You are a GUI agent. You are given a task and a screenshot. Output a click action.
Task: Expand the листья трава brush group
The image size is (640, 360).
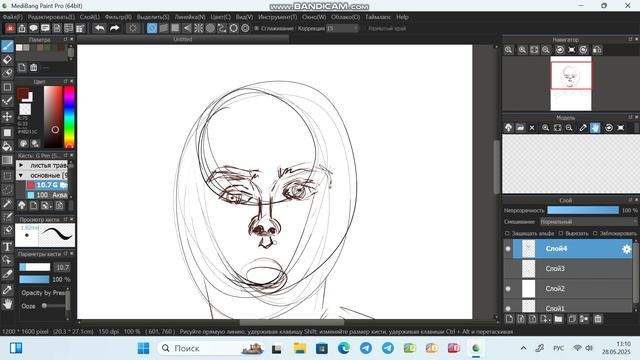(x=21, y=165)
